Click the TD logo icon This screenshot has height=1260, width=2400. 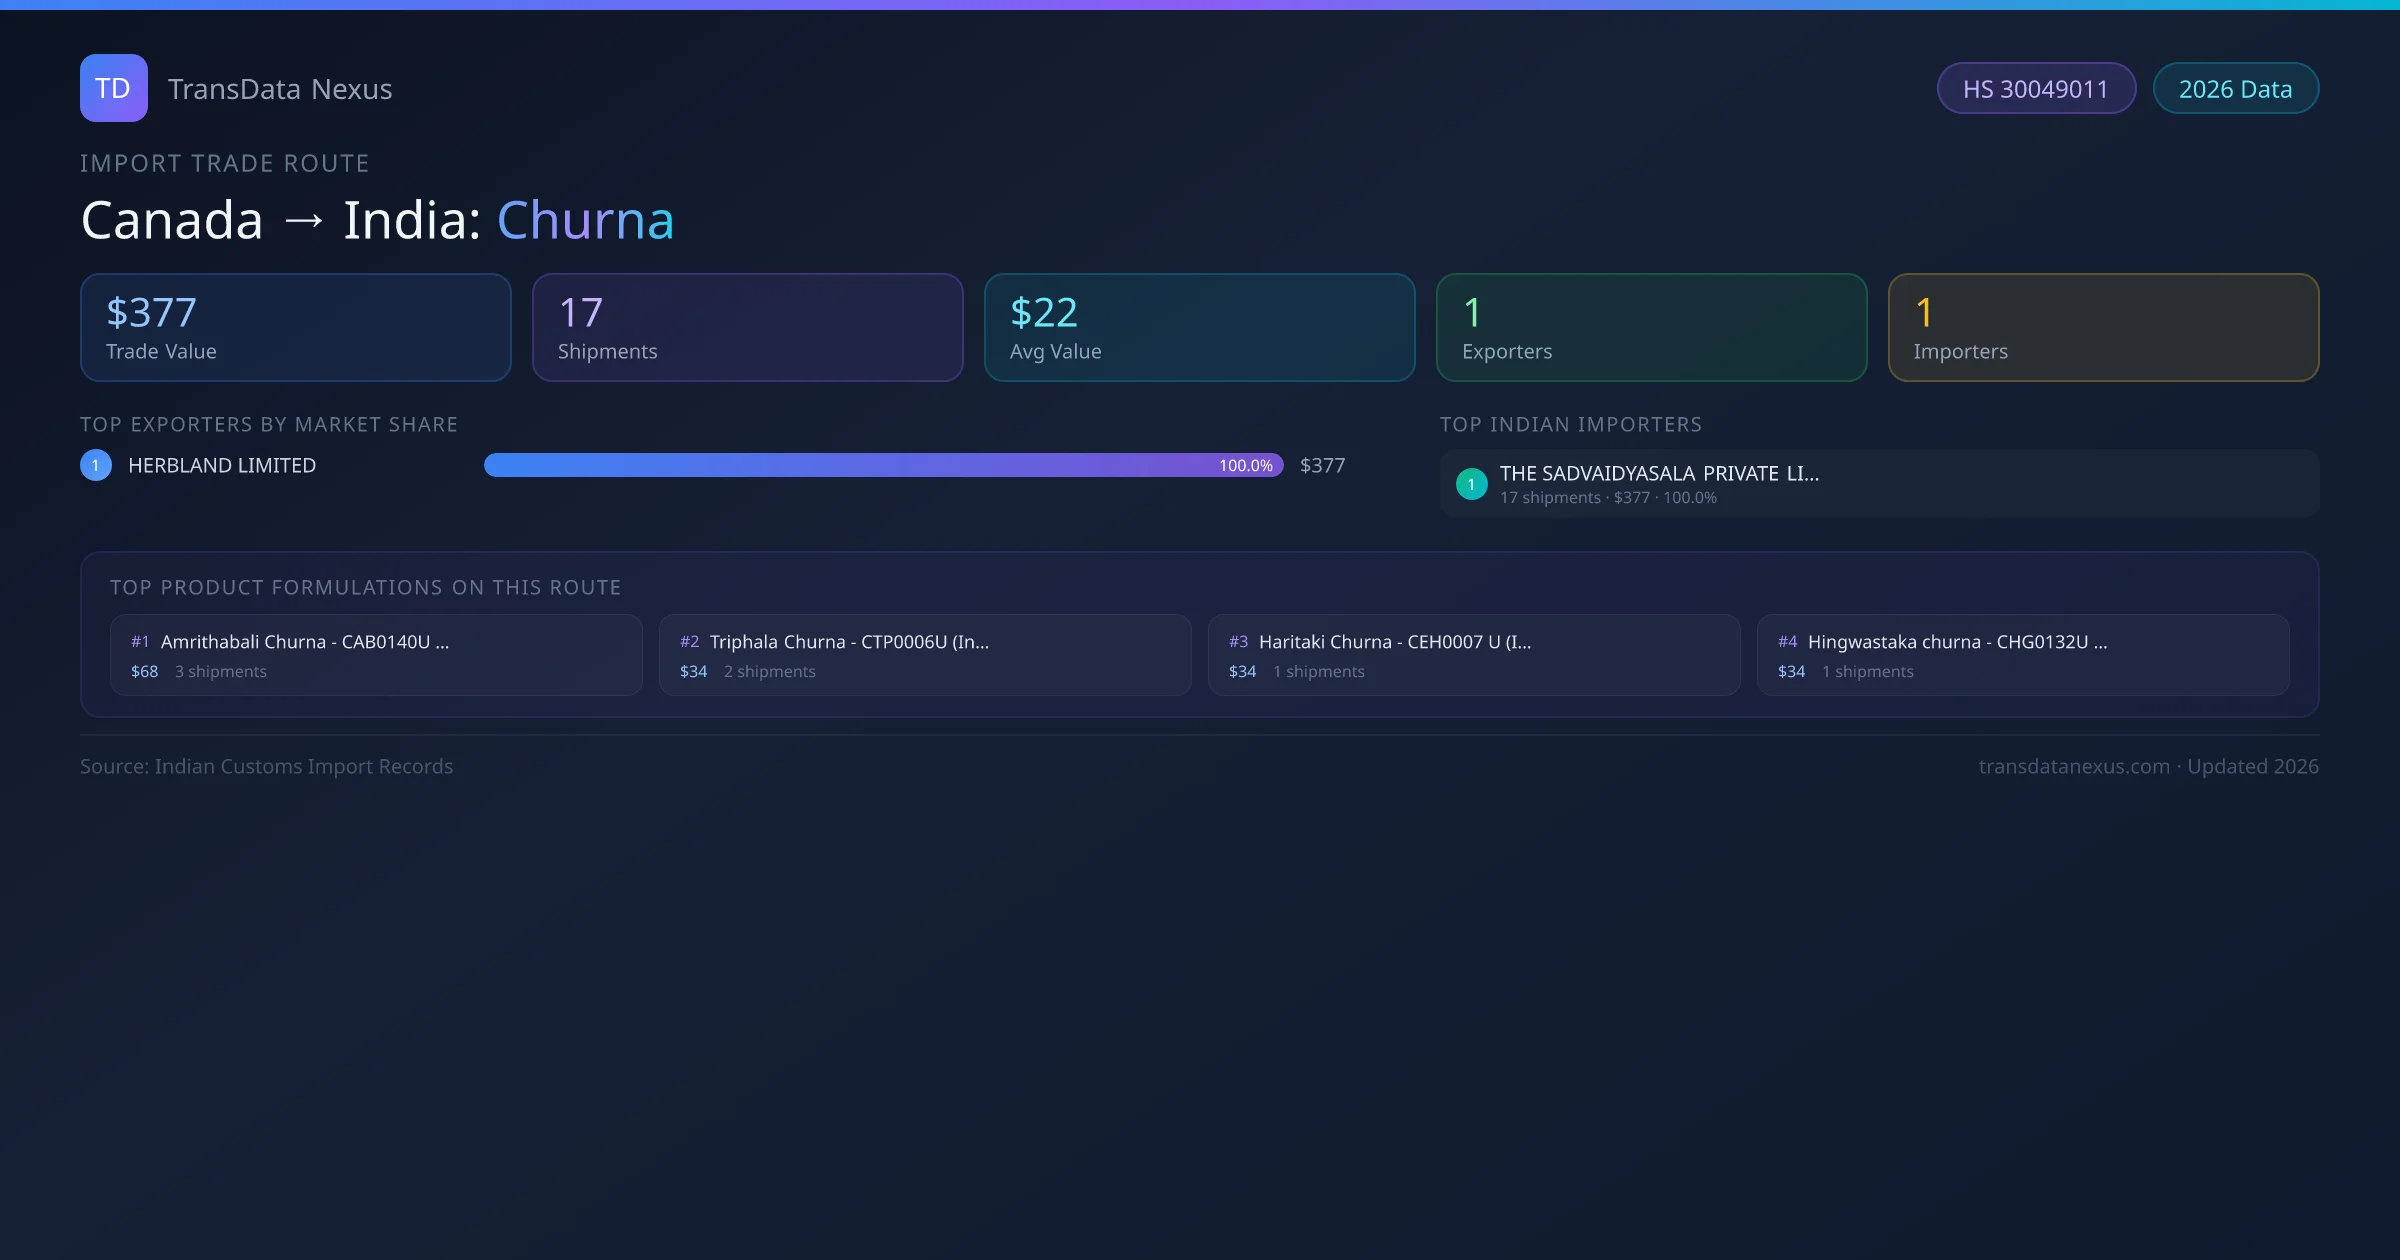[113, 88]
